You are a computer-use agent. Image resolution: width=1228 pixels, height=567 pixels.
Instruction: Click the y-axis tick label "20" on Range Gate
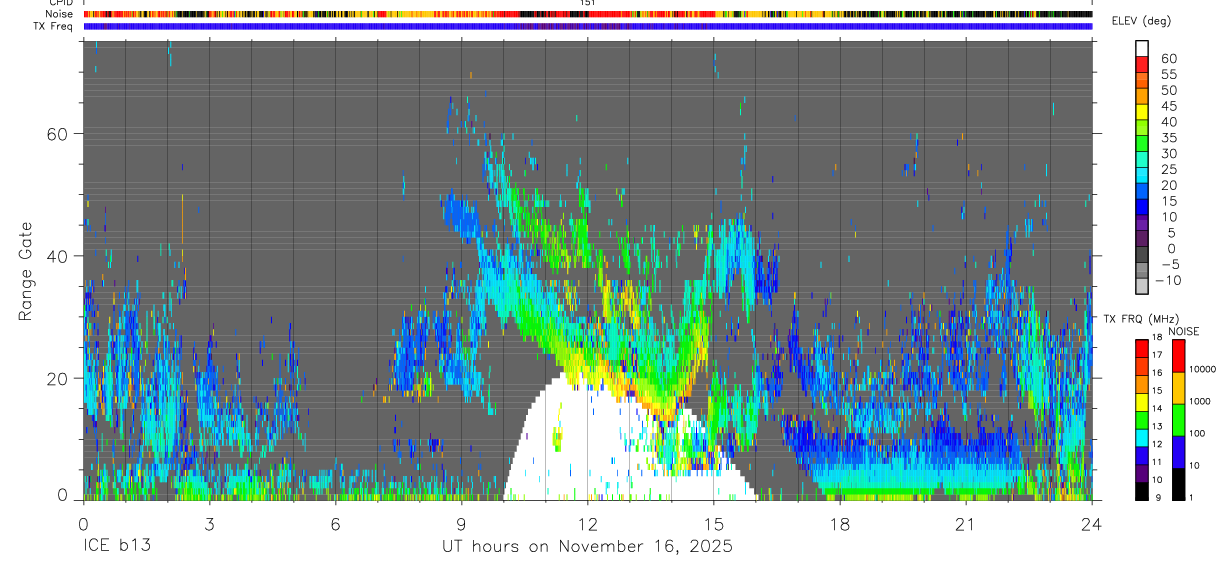point(57,378)
